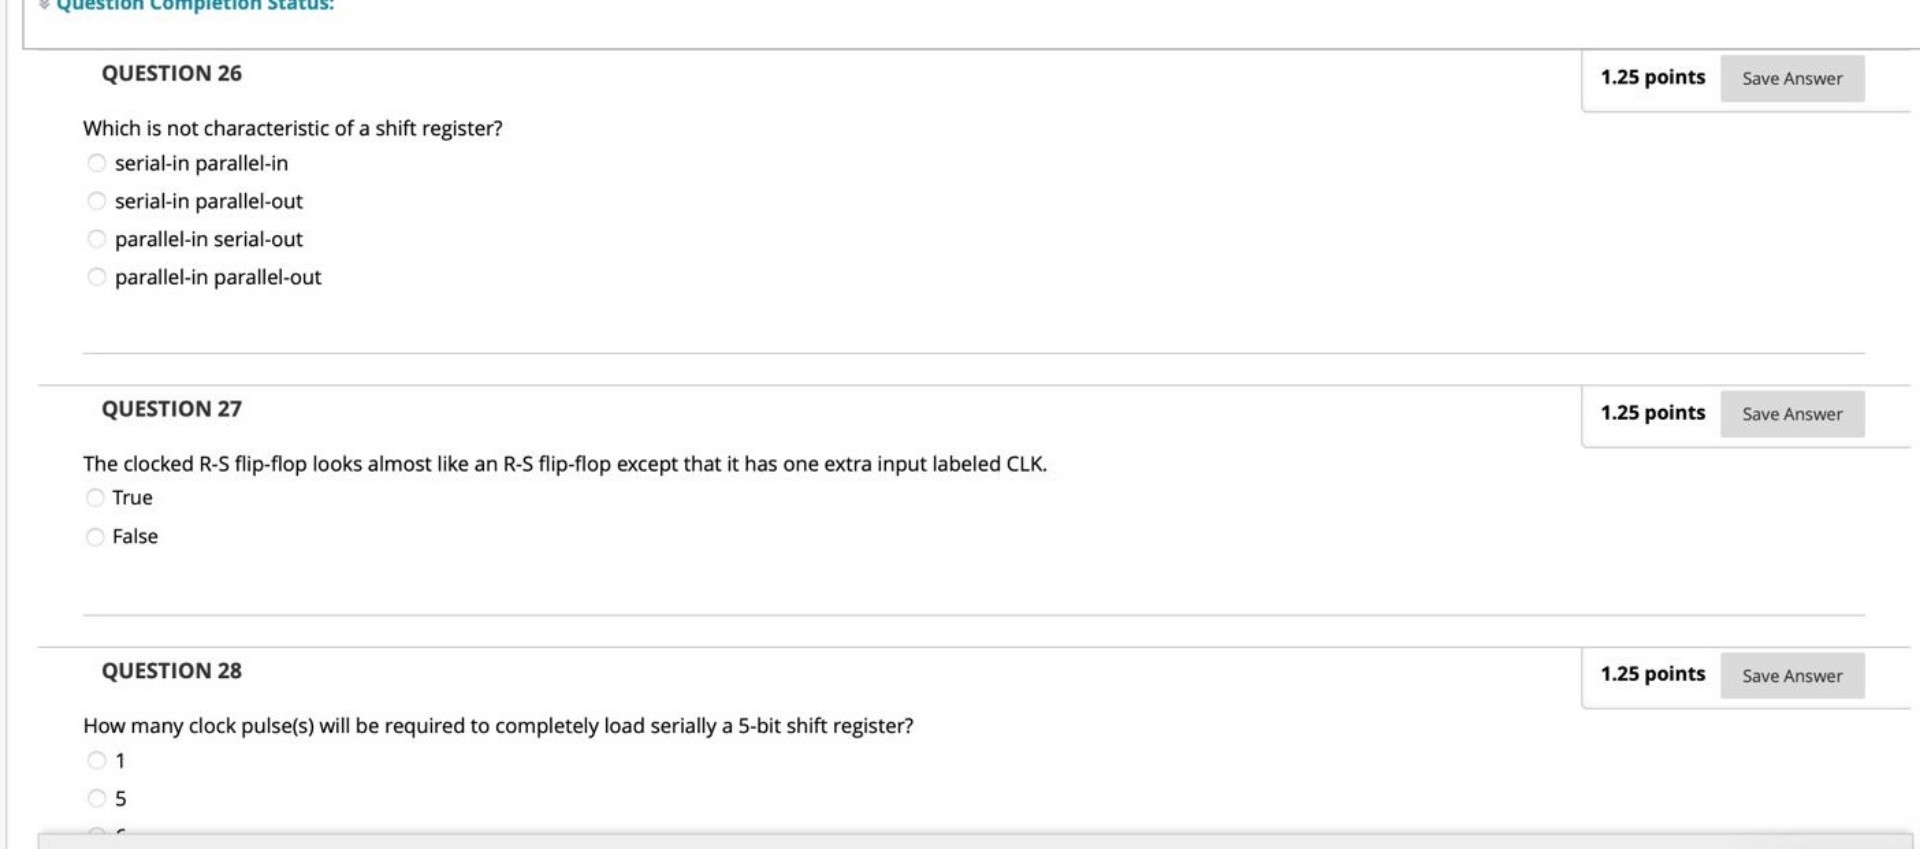Click the clocked R-S flip-flop statement text
The height and width of the screenshot is (849, 1920).
point(564,464)
